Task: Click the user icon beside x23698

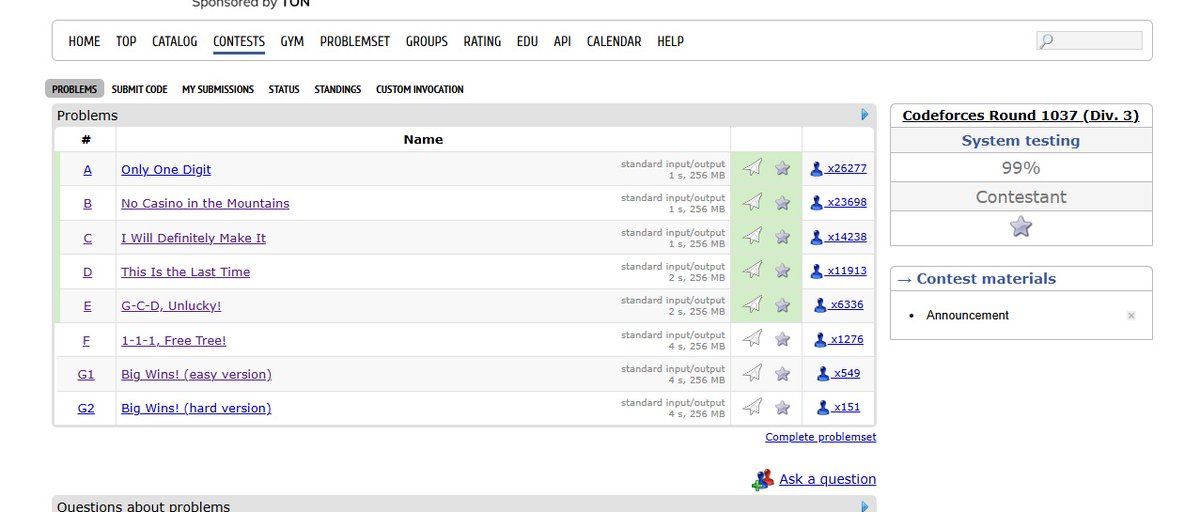Action: point(817,203)
